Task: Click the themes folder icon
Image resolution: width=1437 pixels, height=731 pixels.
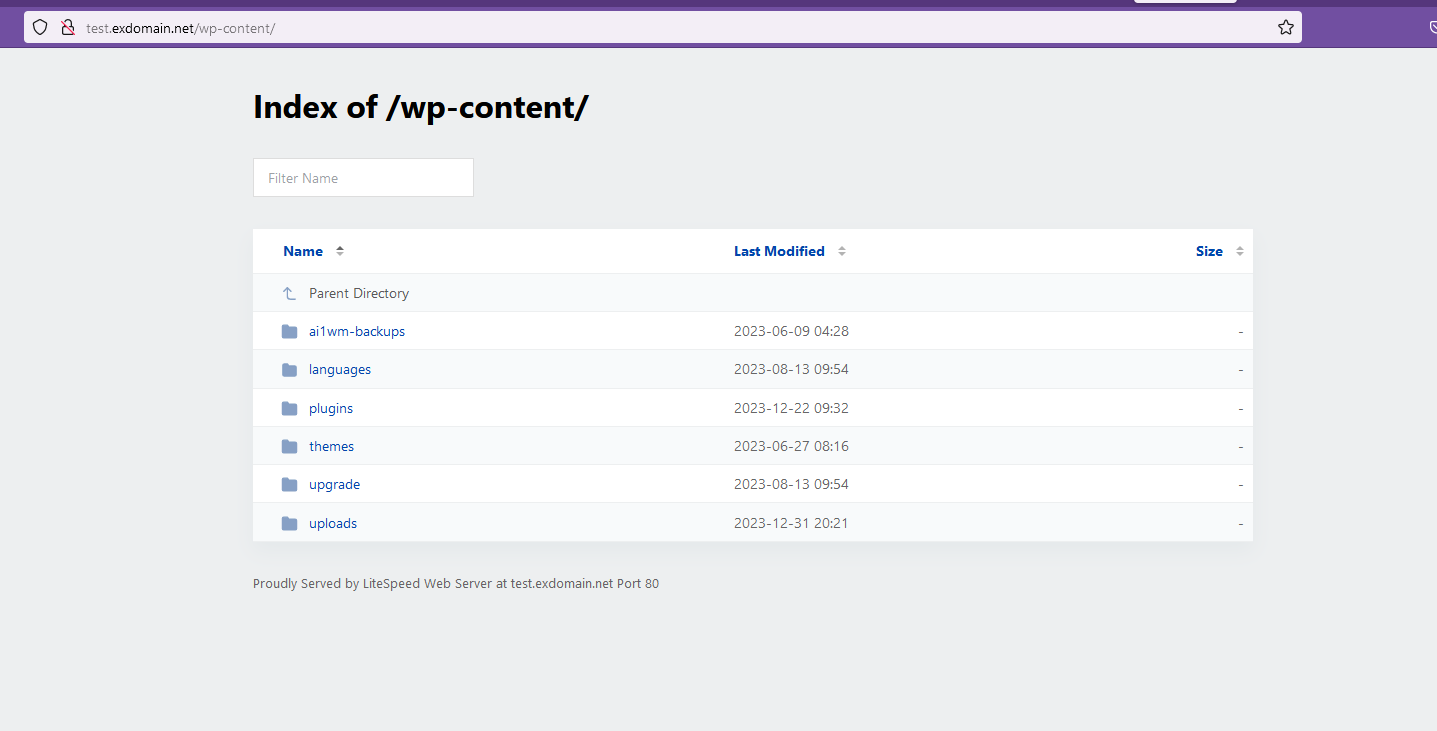Action: click(290, 447)
